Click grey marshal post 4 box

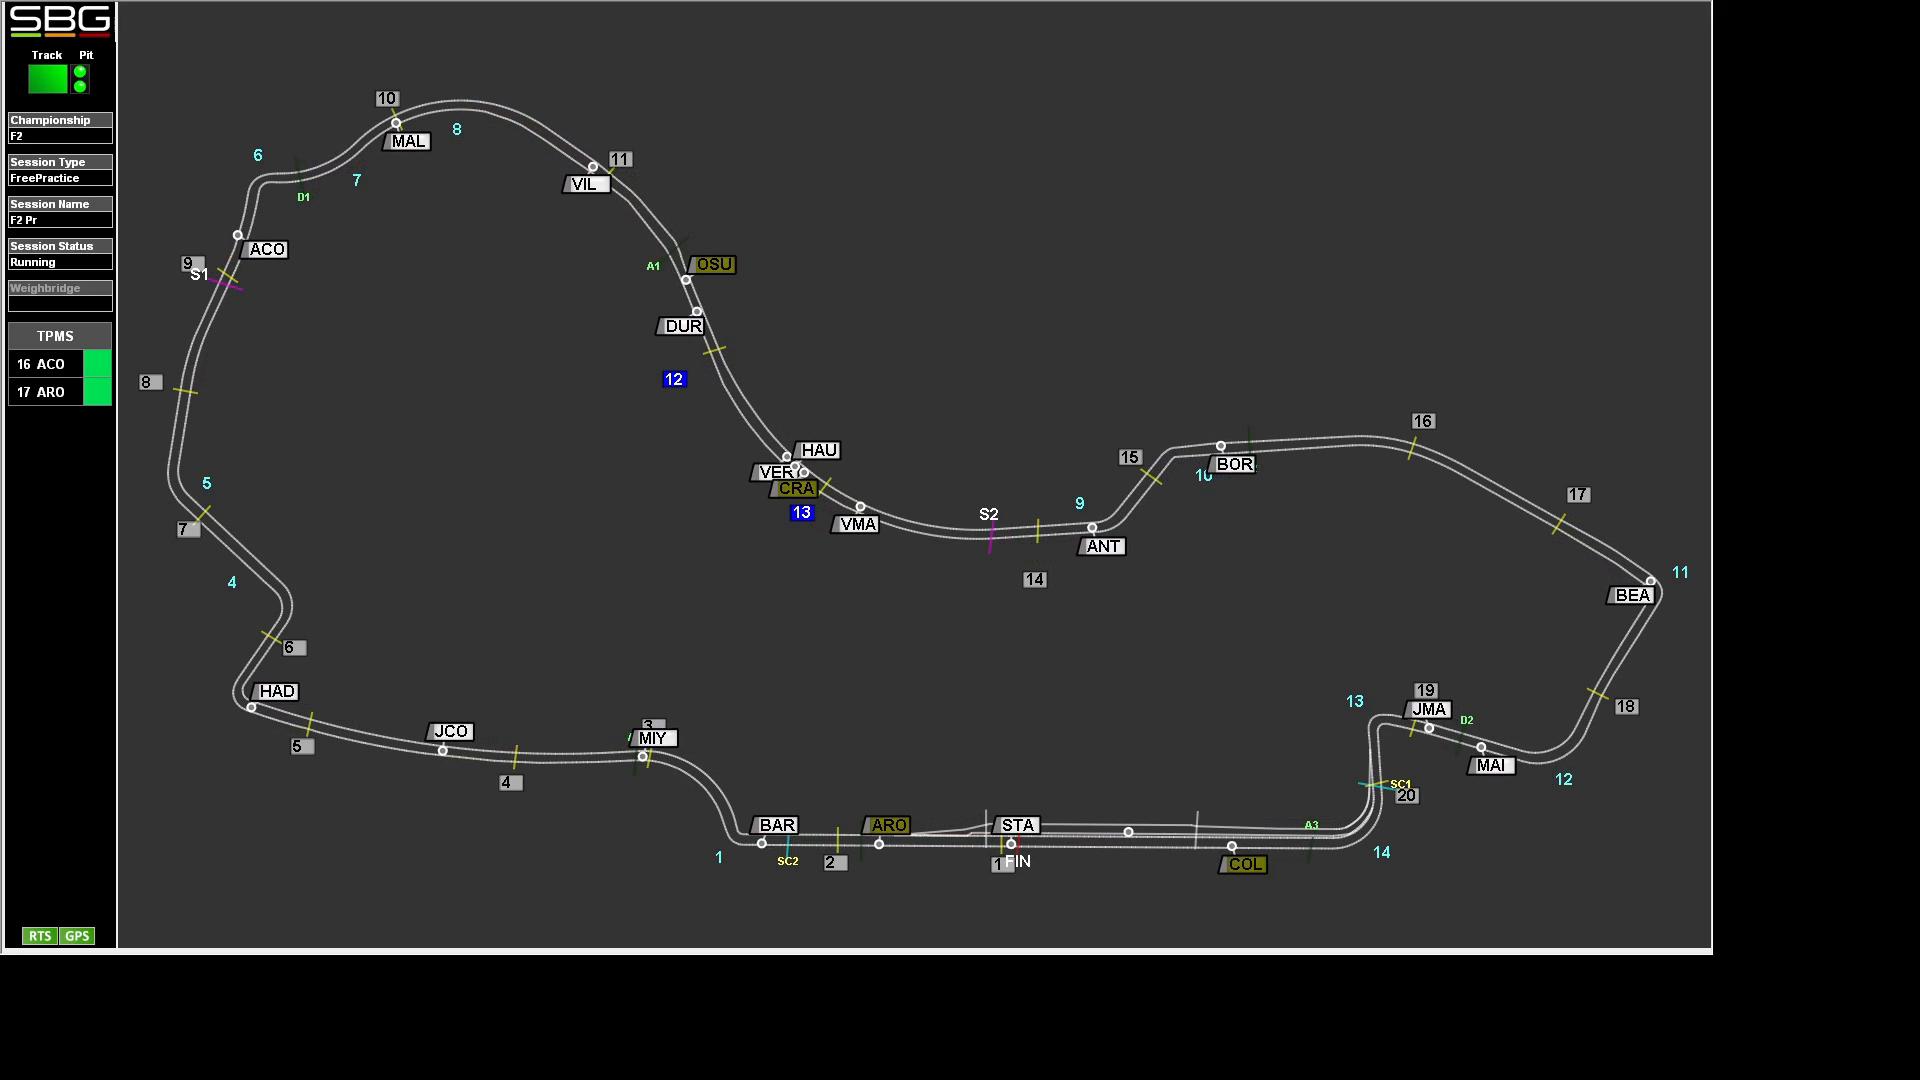510,783
